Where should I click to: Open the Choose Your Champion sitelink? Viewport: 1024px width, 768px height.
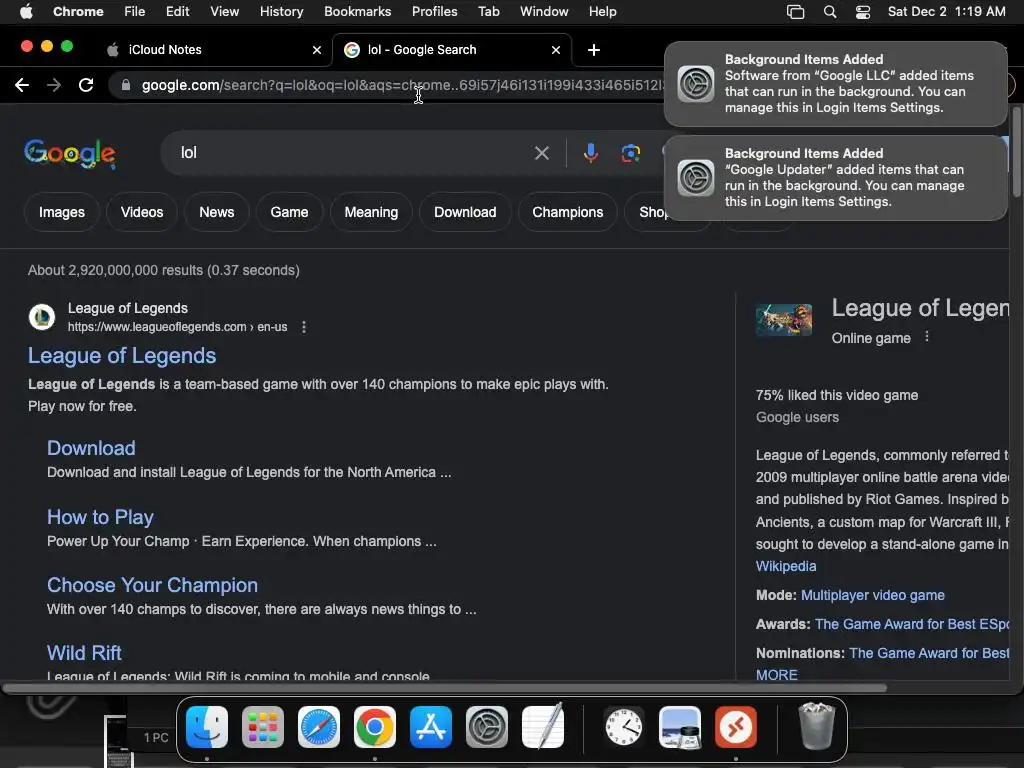tap(152, 585)
